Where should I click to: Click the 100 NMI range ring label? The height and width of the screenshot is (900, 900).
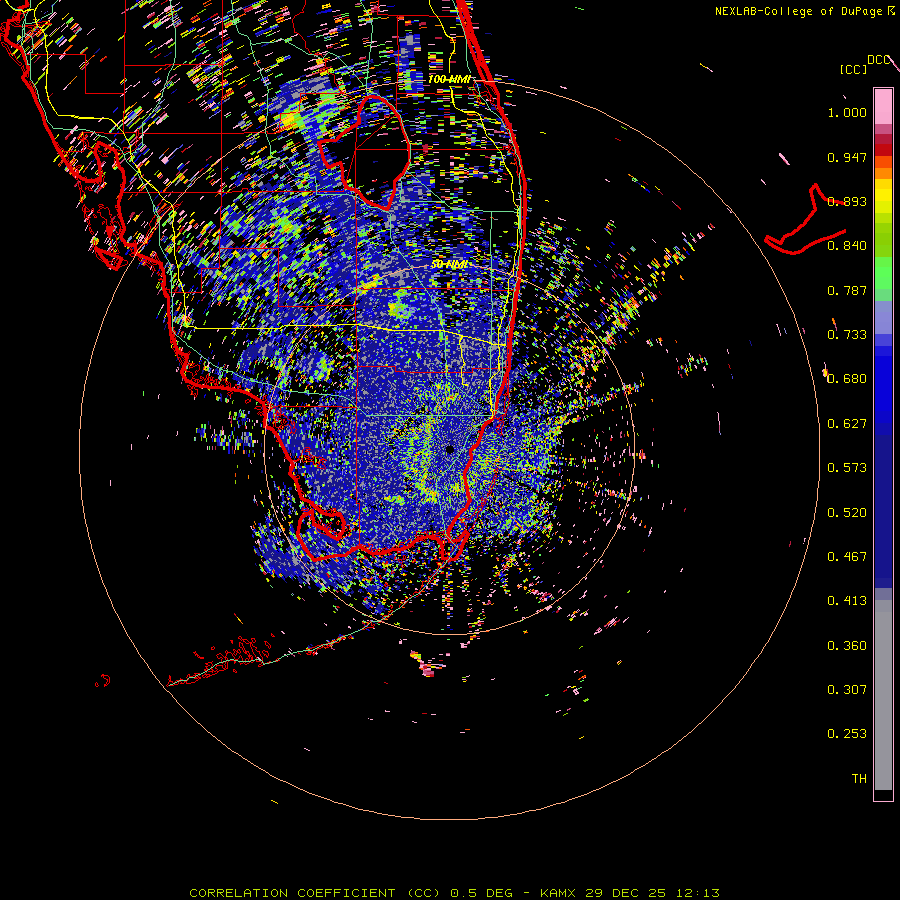point(449,79)
